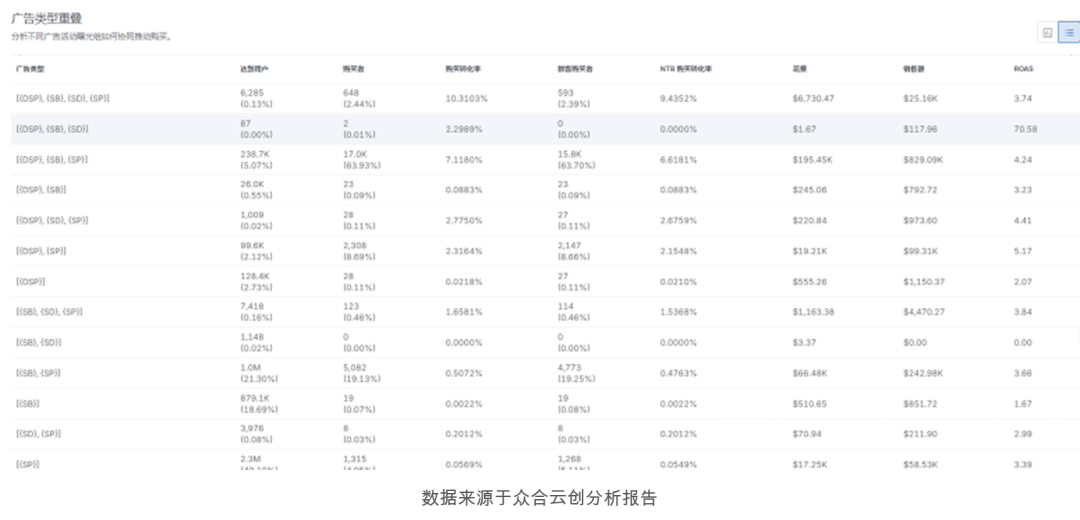This screenshot has width=1080, height=520.
Task: Click sales value $117.96
Action: click(x=921, y=129)
